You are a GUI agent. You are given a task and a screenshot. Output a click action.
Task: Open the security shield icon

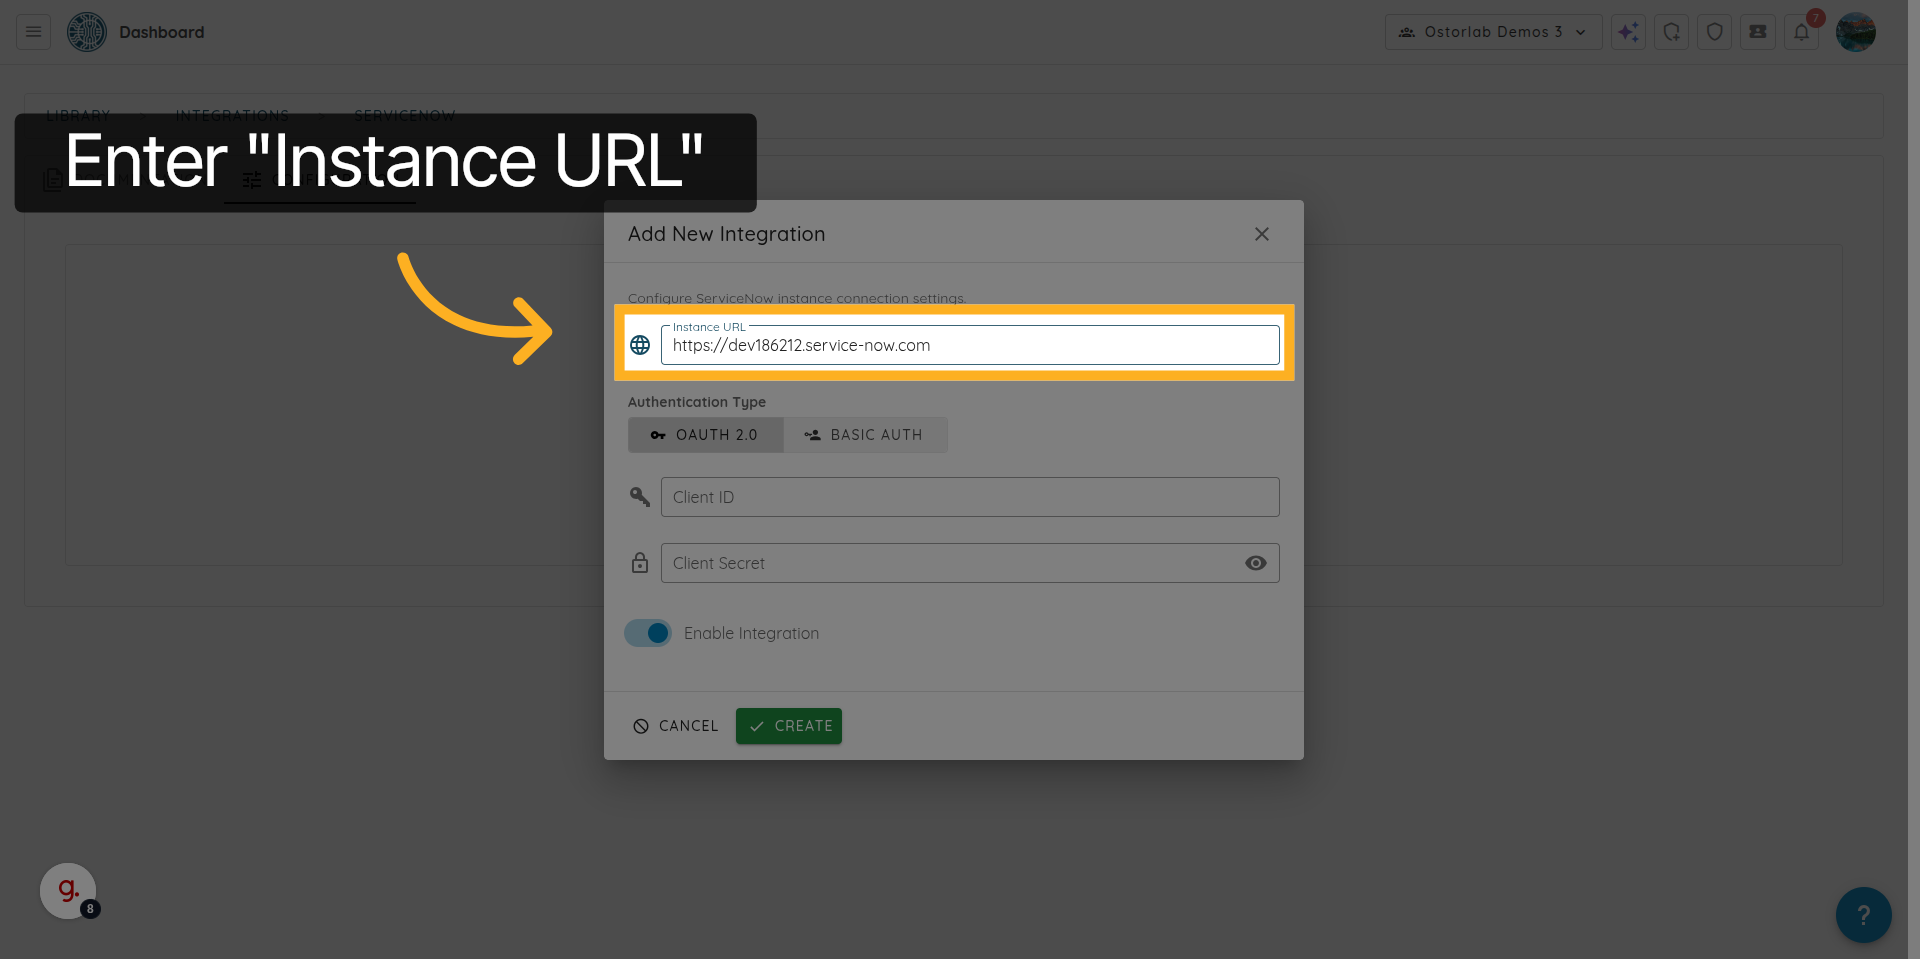click(1714, 31)
